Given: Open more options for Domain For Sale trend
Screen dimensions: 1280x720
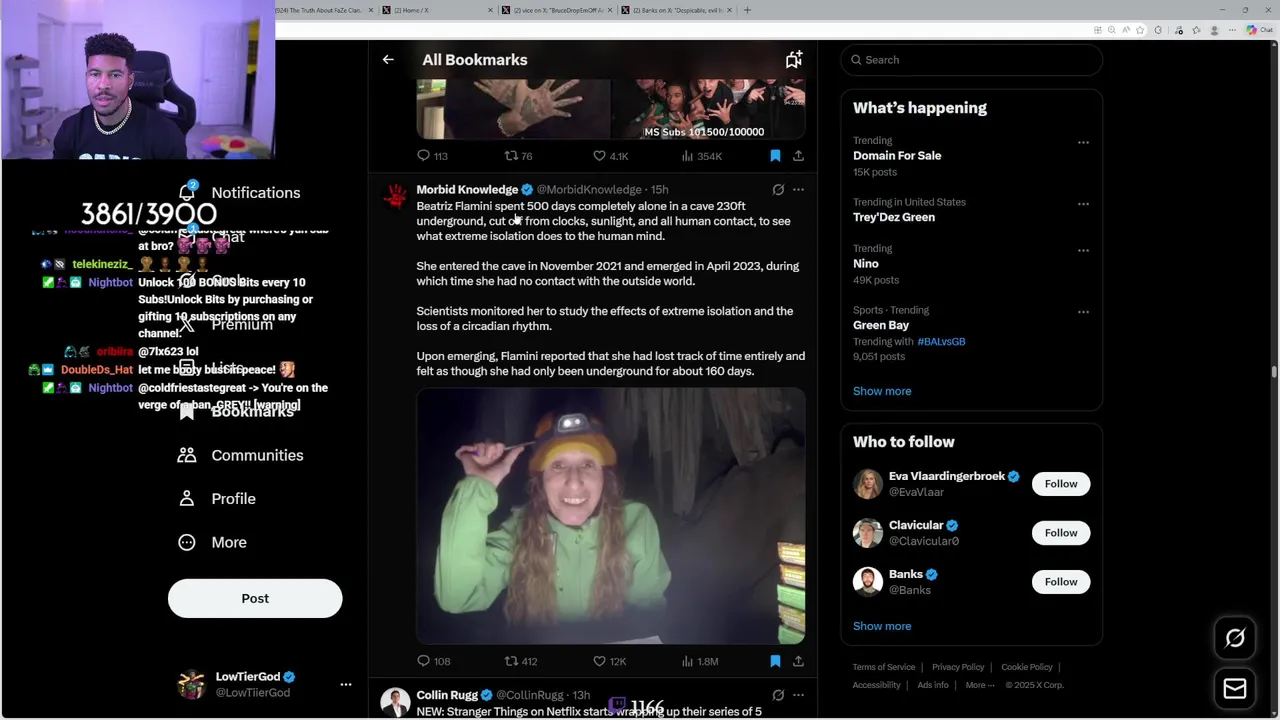Looking at the screenshot, I should coord(1083,143).
